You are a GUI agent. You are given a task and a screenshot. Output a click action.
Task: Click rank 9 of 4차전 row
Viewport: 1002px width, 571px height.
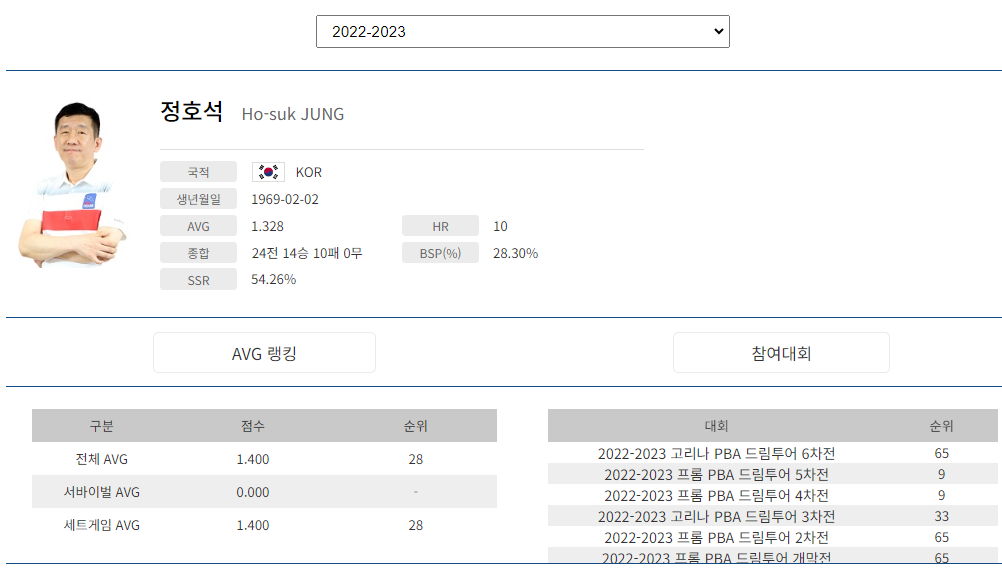[x=941, y=496]
